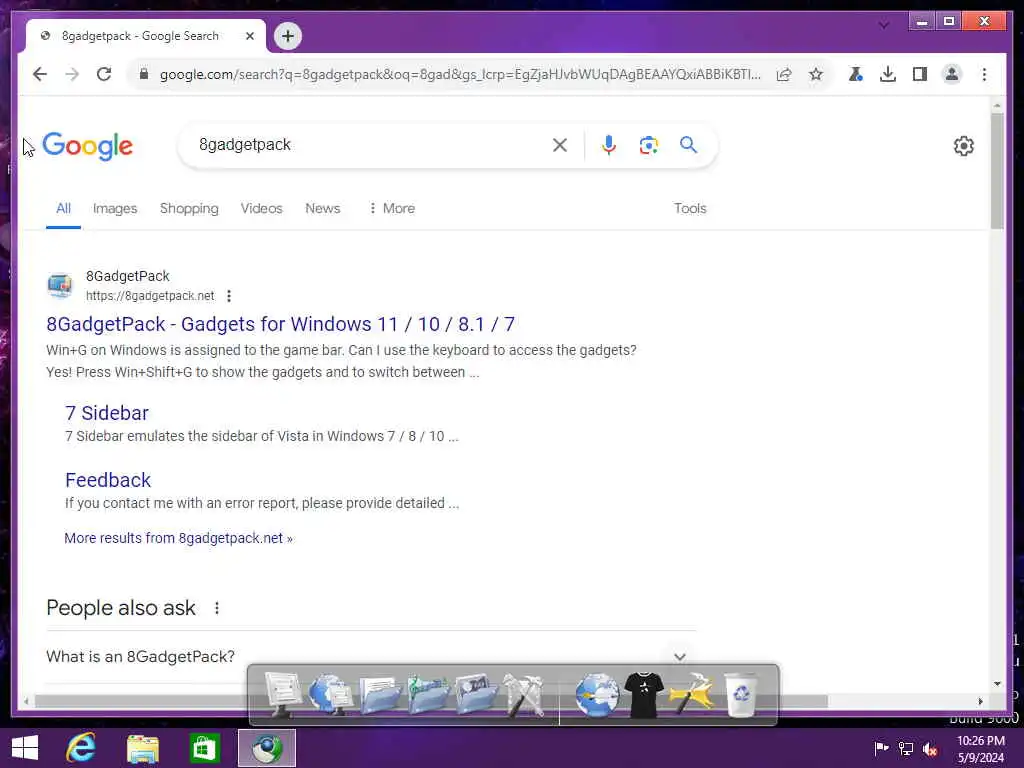Switch to the Videos tab
1024x768 pixels.
pyautogui.click(x=261, y=208)
